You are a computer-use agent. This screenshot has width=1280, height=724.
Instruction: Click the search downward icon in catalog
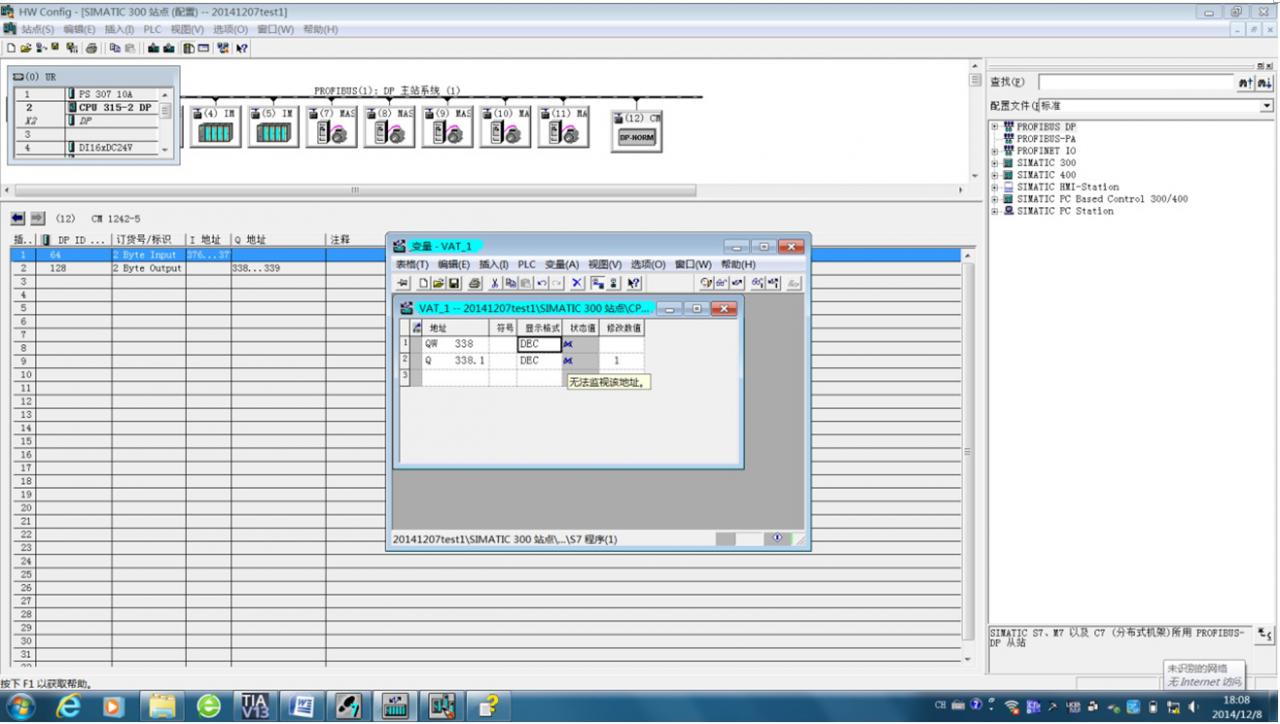pyautogui.click(x=1265, y=82)
